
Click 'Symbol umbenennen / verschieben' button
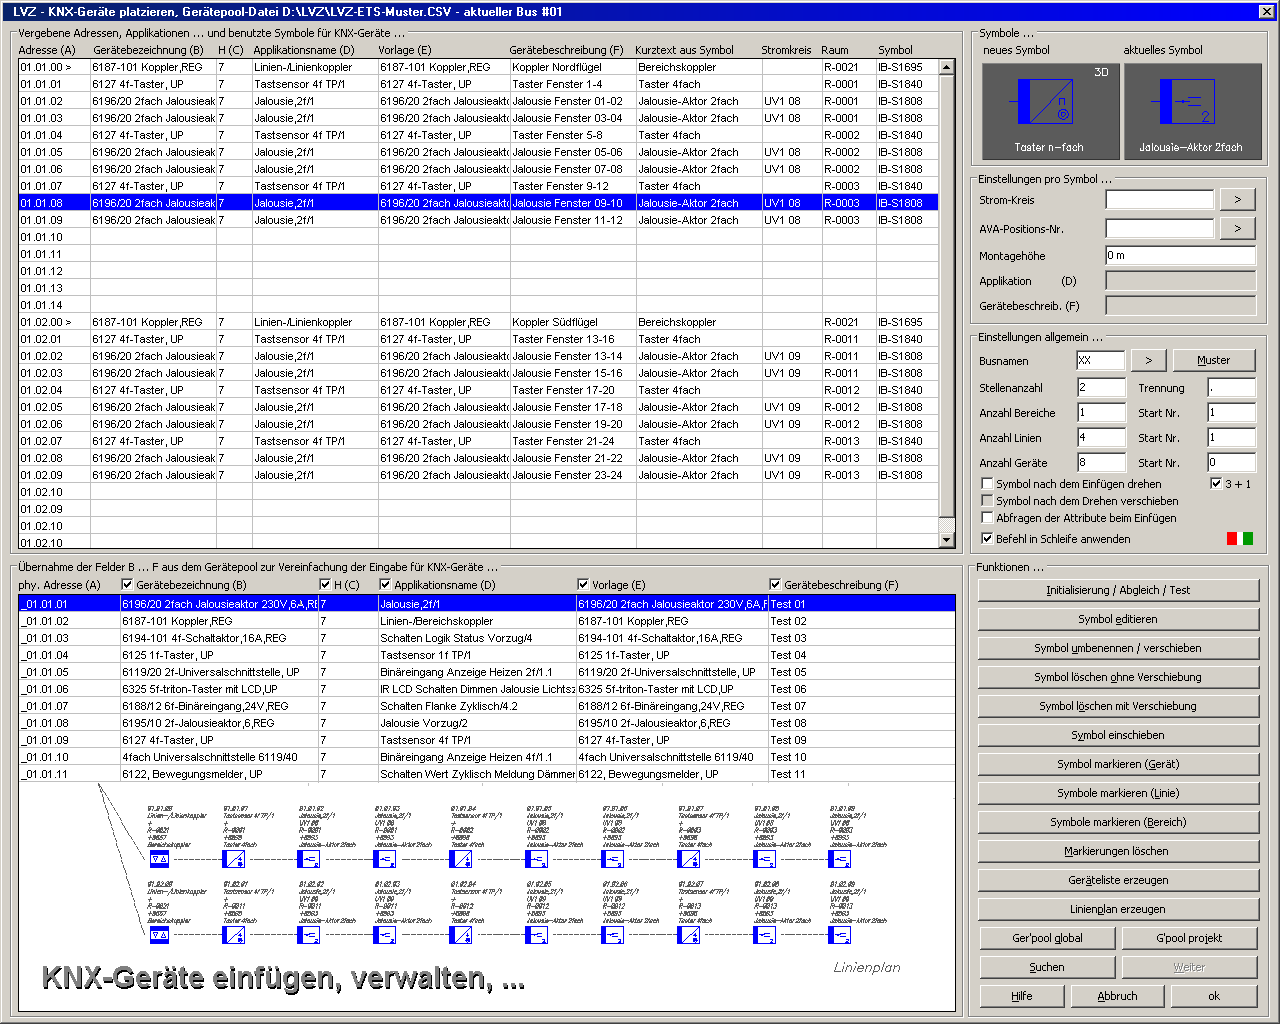tap(1118, 648)
